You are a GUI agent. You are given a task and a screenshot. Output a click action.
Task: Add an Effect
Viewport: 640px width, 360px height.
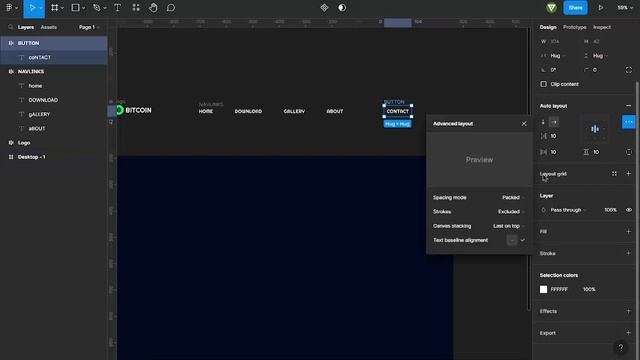[x=629, y=311]
